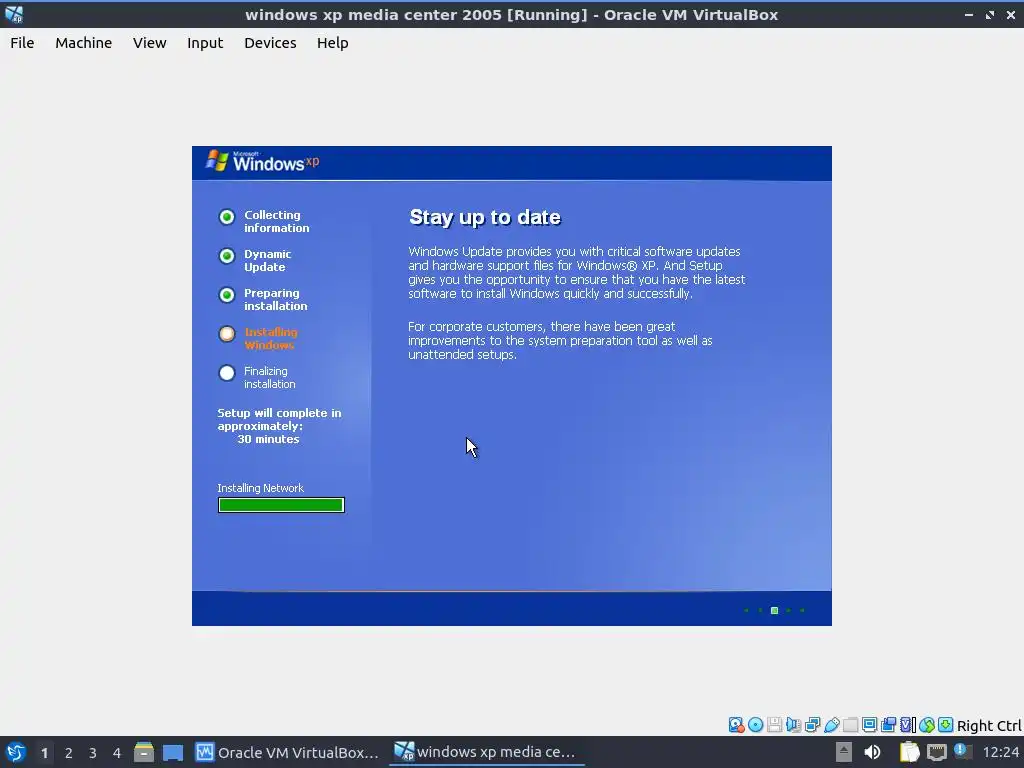Click the Installing Network progress bar
Viewport: 1024px width, 768px height.
pos(281,505)
